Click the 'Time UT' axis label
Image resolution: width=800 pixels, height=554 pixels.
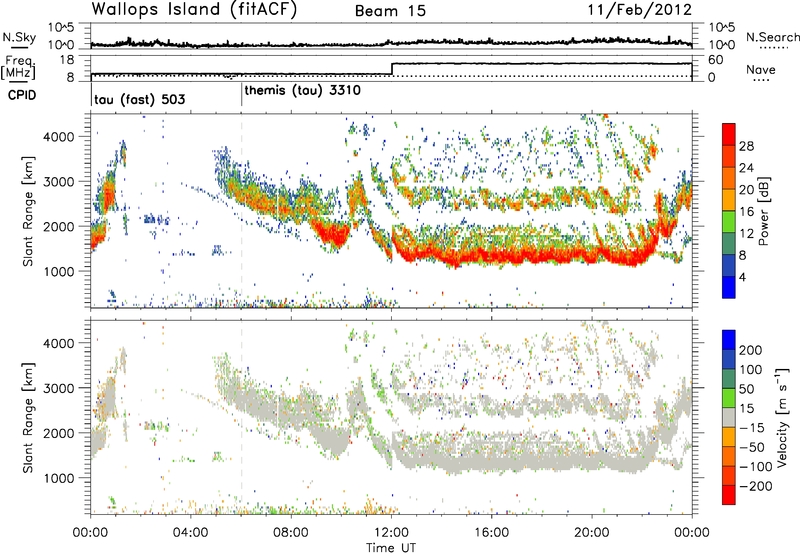pos(391,547)
